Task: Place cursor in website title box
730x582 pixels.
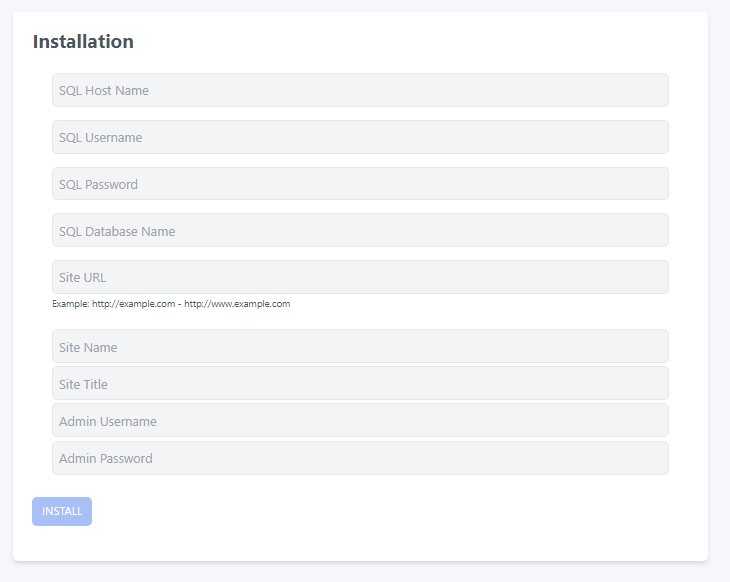Action: click(360, 384)
